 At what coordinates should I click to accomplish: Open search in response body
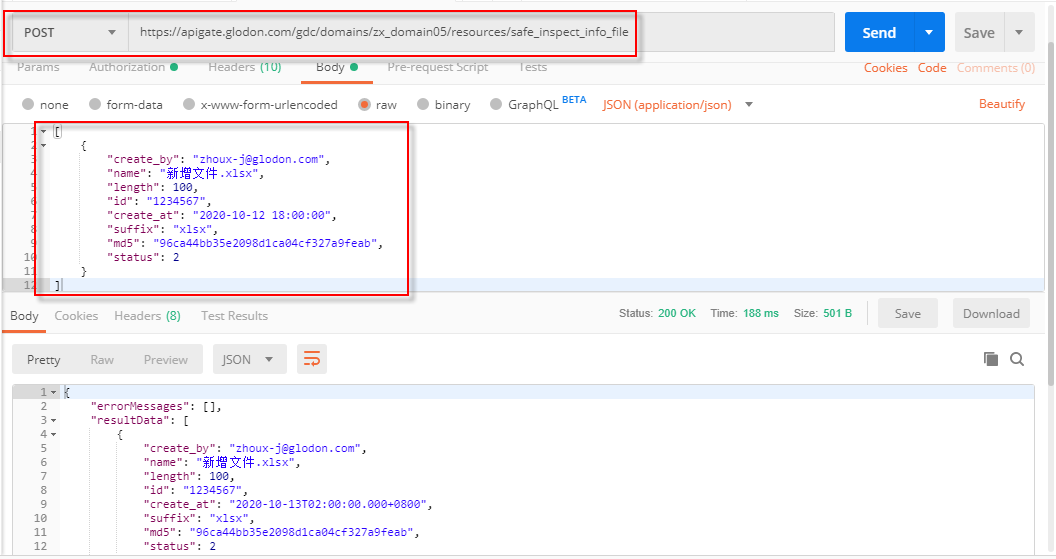[x=1017, y=359]
